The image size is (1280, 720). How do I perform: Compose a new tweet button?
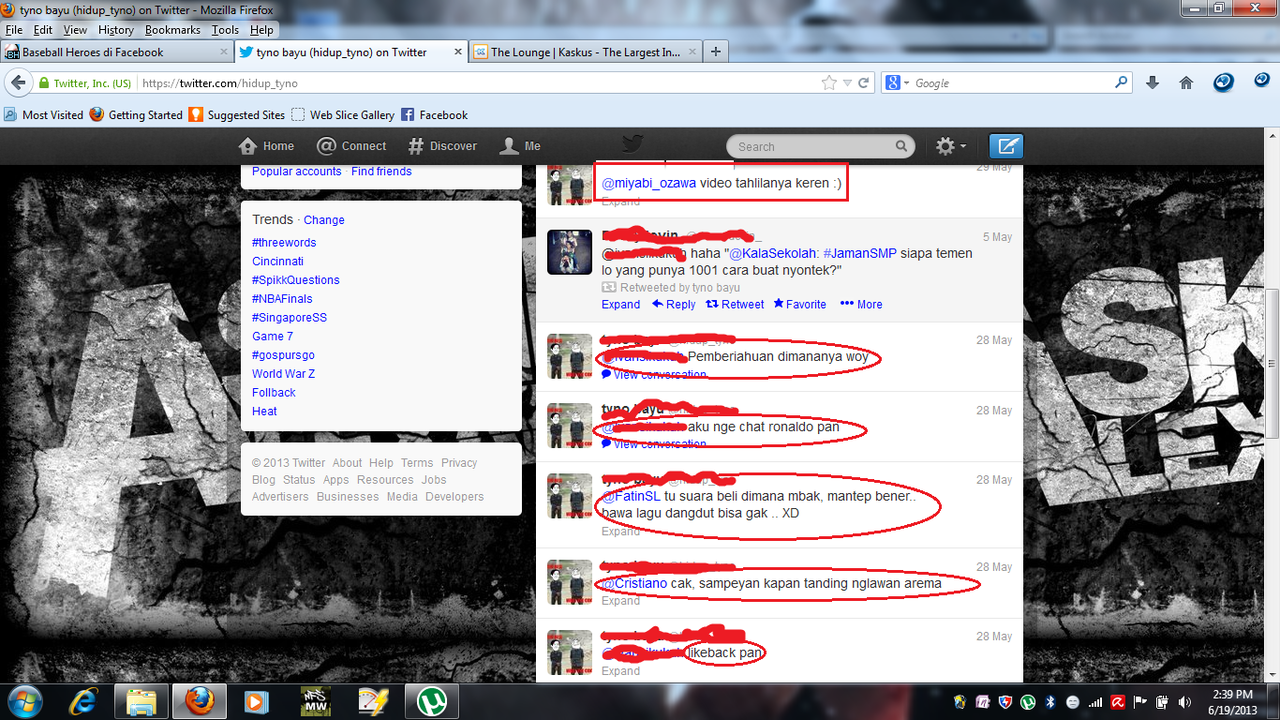click(x=1006, y=146)
